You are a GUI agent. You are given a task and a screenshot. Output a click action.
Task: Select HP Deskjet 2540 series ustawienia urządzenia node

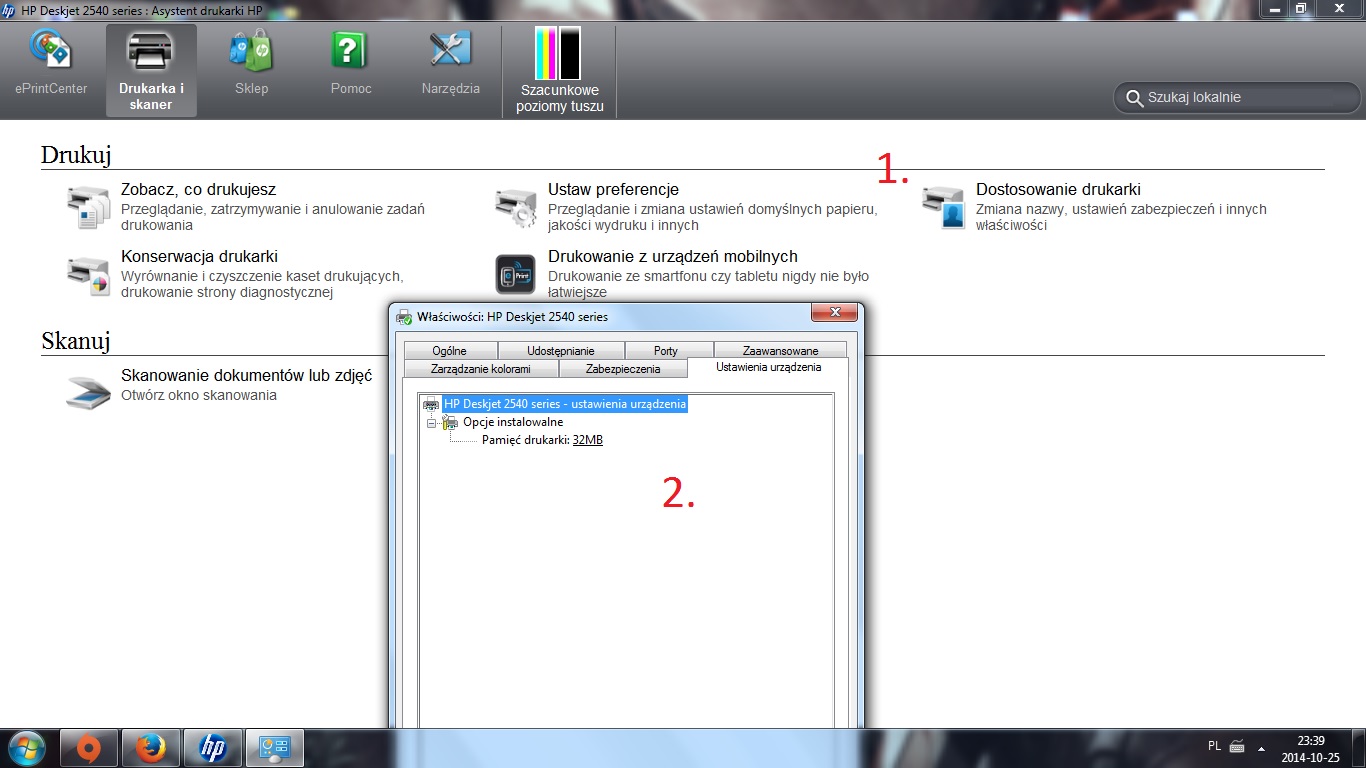(565, 404)
